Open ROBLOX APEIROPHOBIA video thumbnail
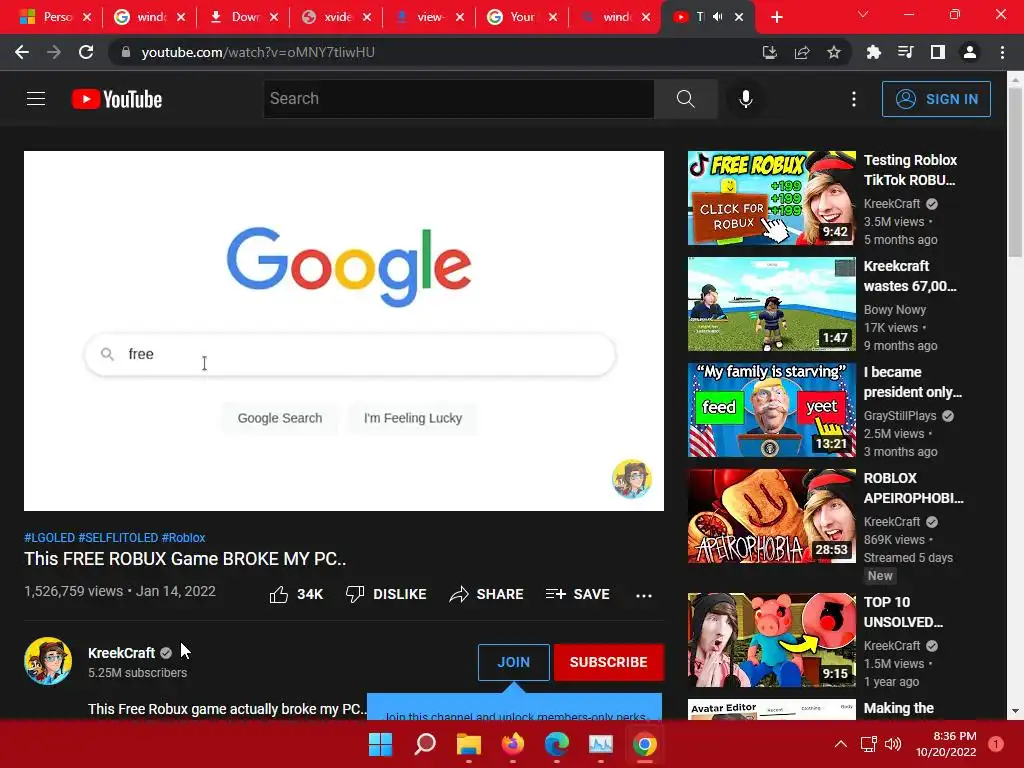The image size is (1024, 768). (x=771, y=516)
